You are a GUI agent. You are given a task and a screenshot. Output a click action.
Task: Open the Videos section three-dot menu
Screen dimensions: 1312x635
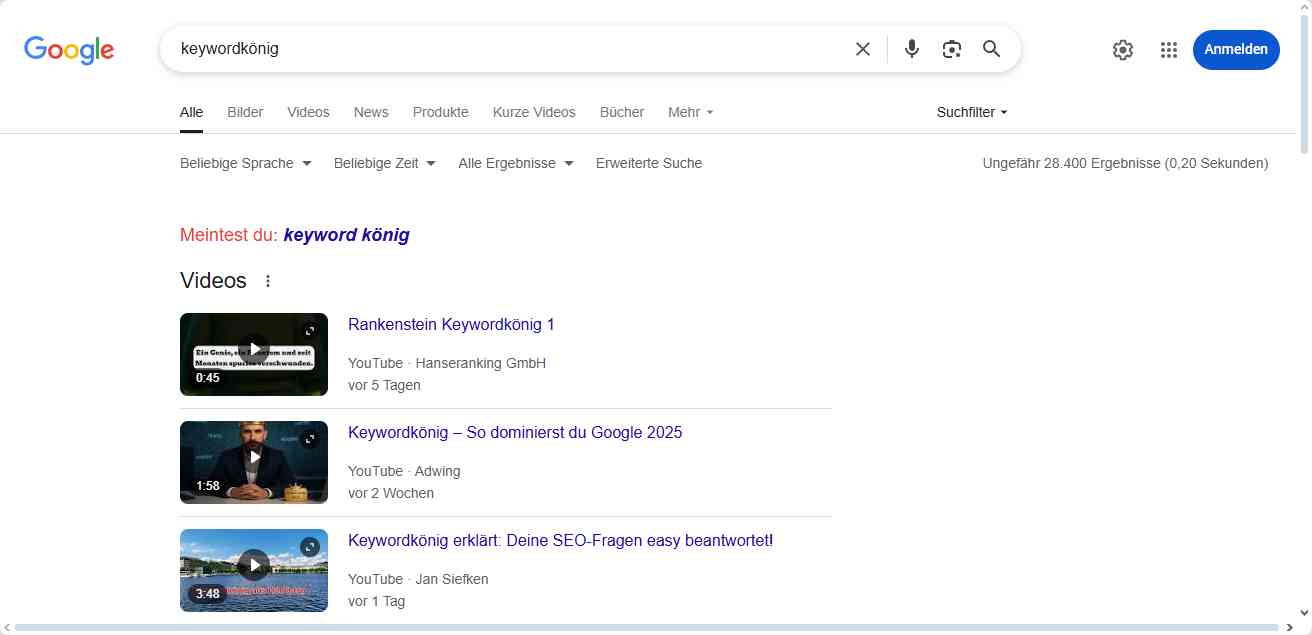click(268, 281)
